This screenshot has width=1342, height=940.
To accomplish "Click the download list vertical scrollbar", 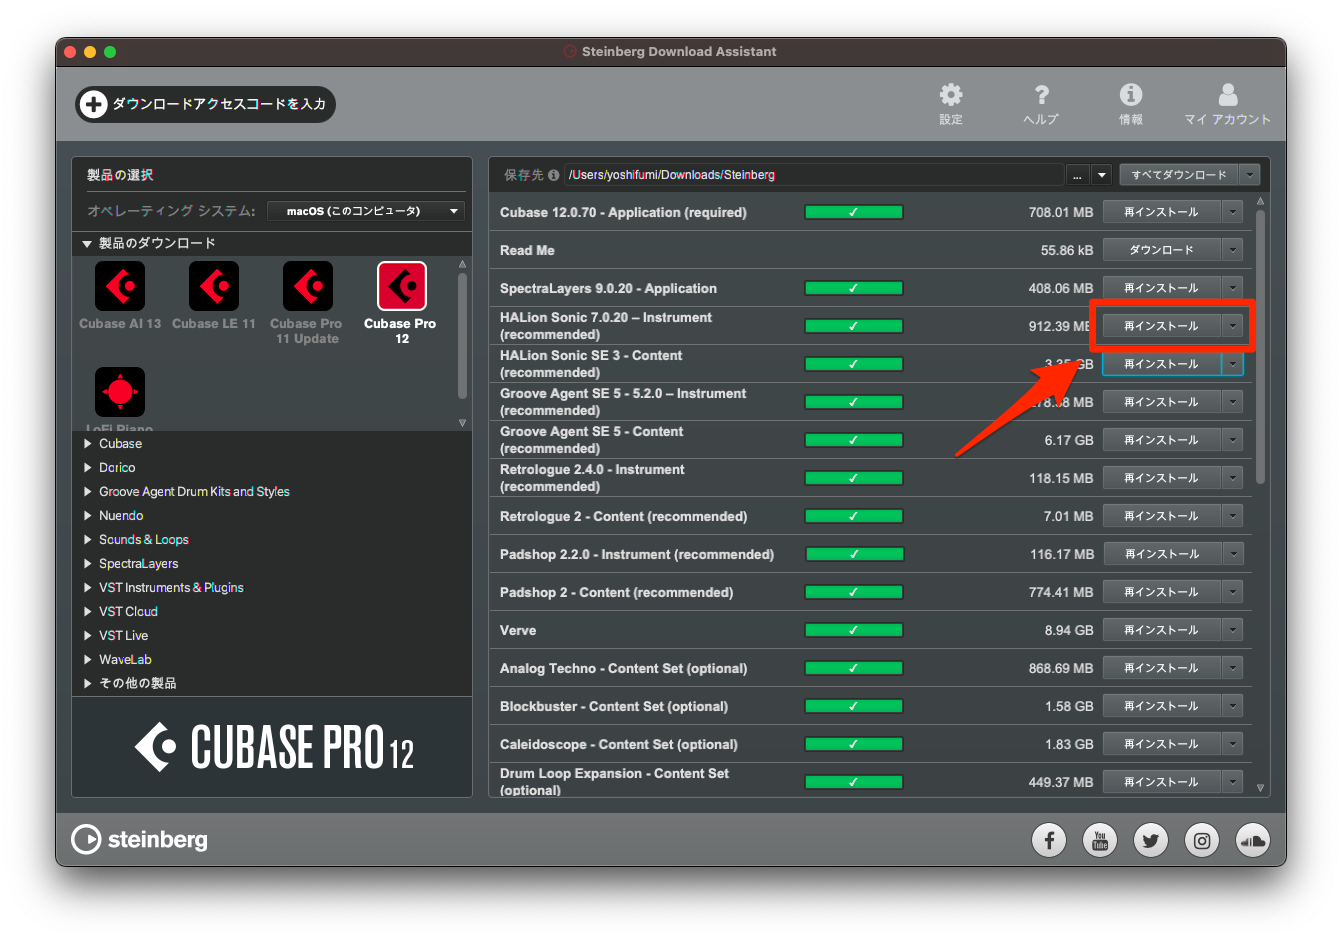I will pyautogui.click(x=1260, y=347).
